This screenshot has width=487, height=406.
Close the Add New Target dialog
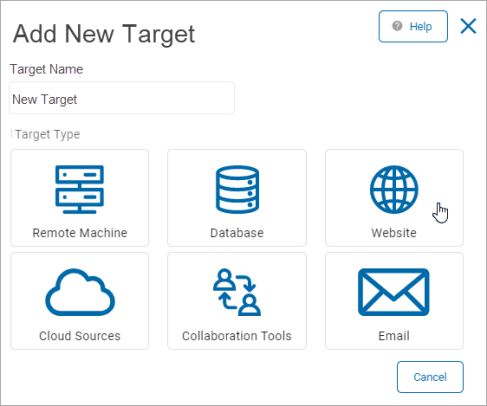pos(468,26)
